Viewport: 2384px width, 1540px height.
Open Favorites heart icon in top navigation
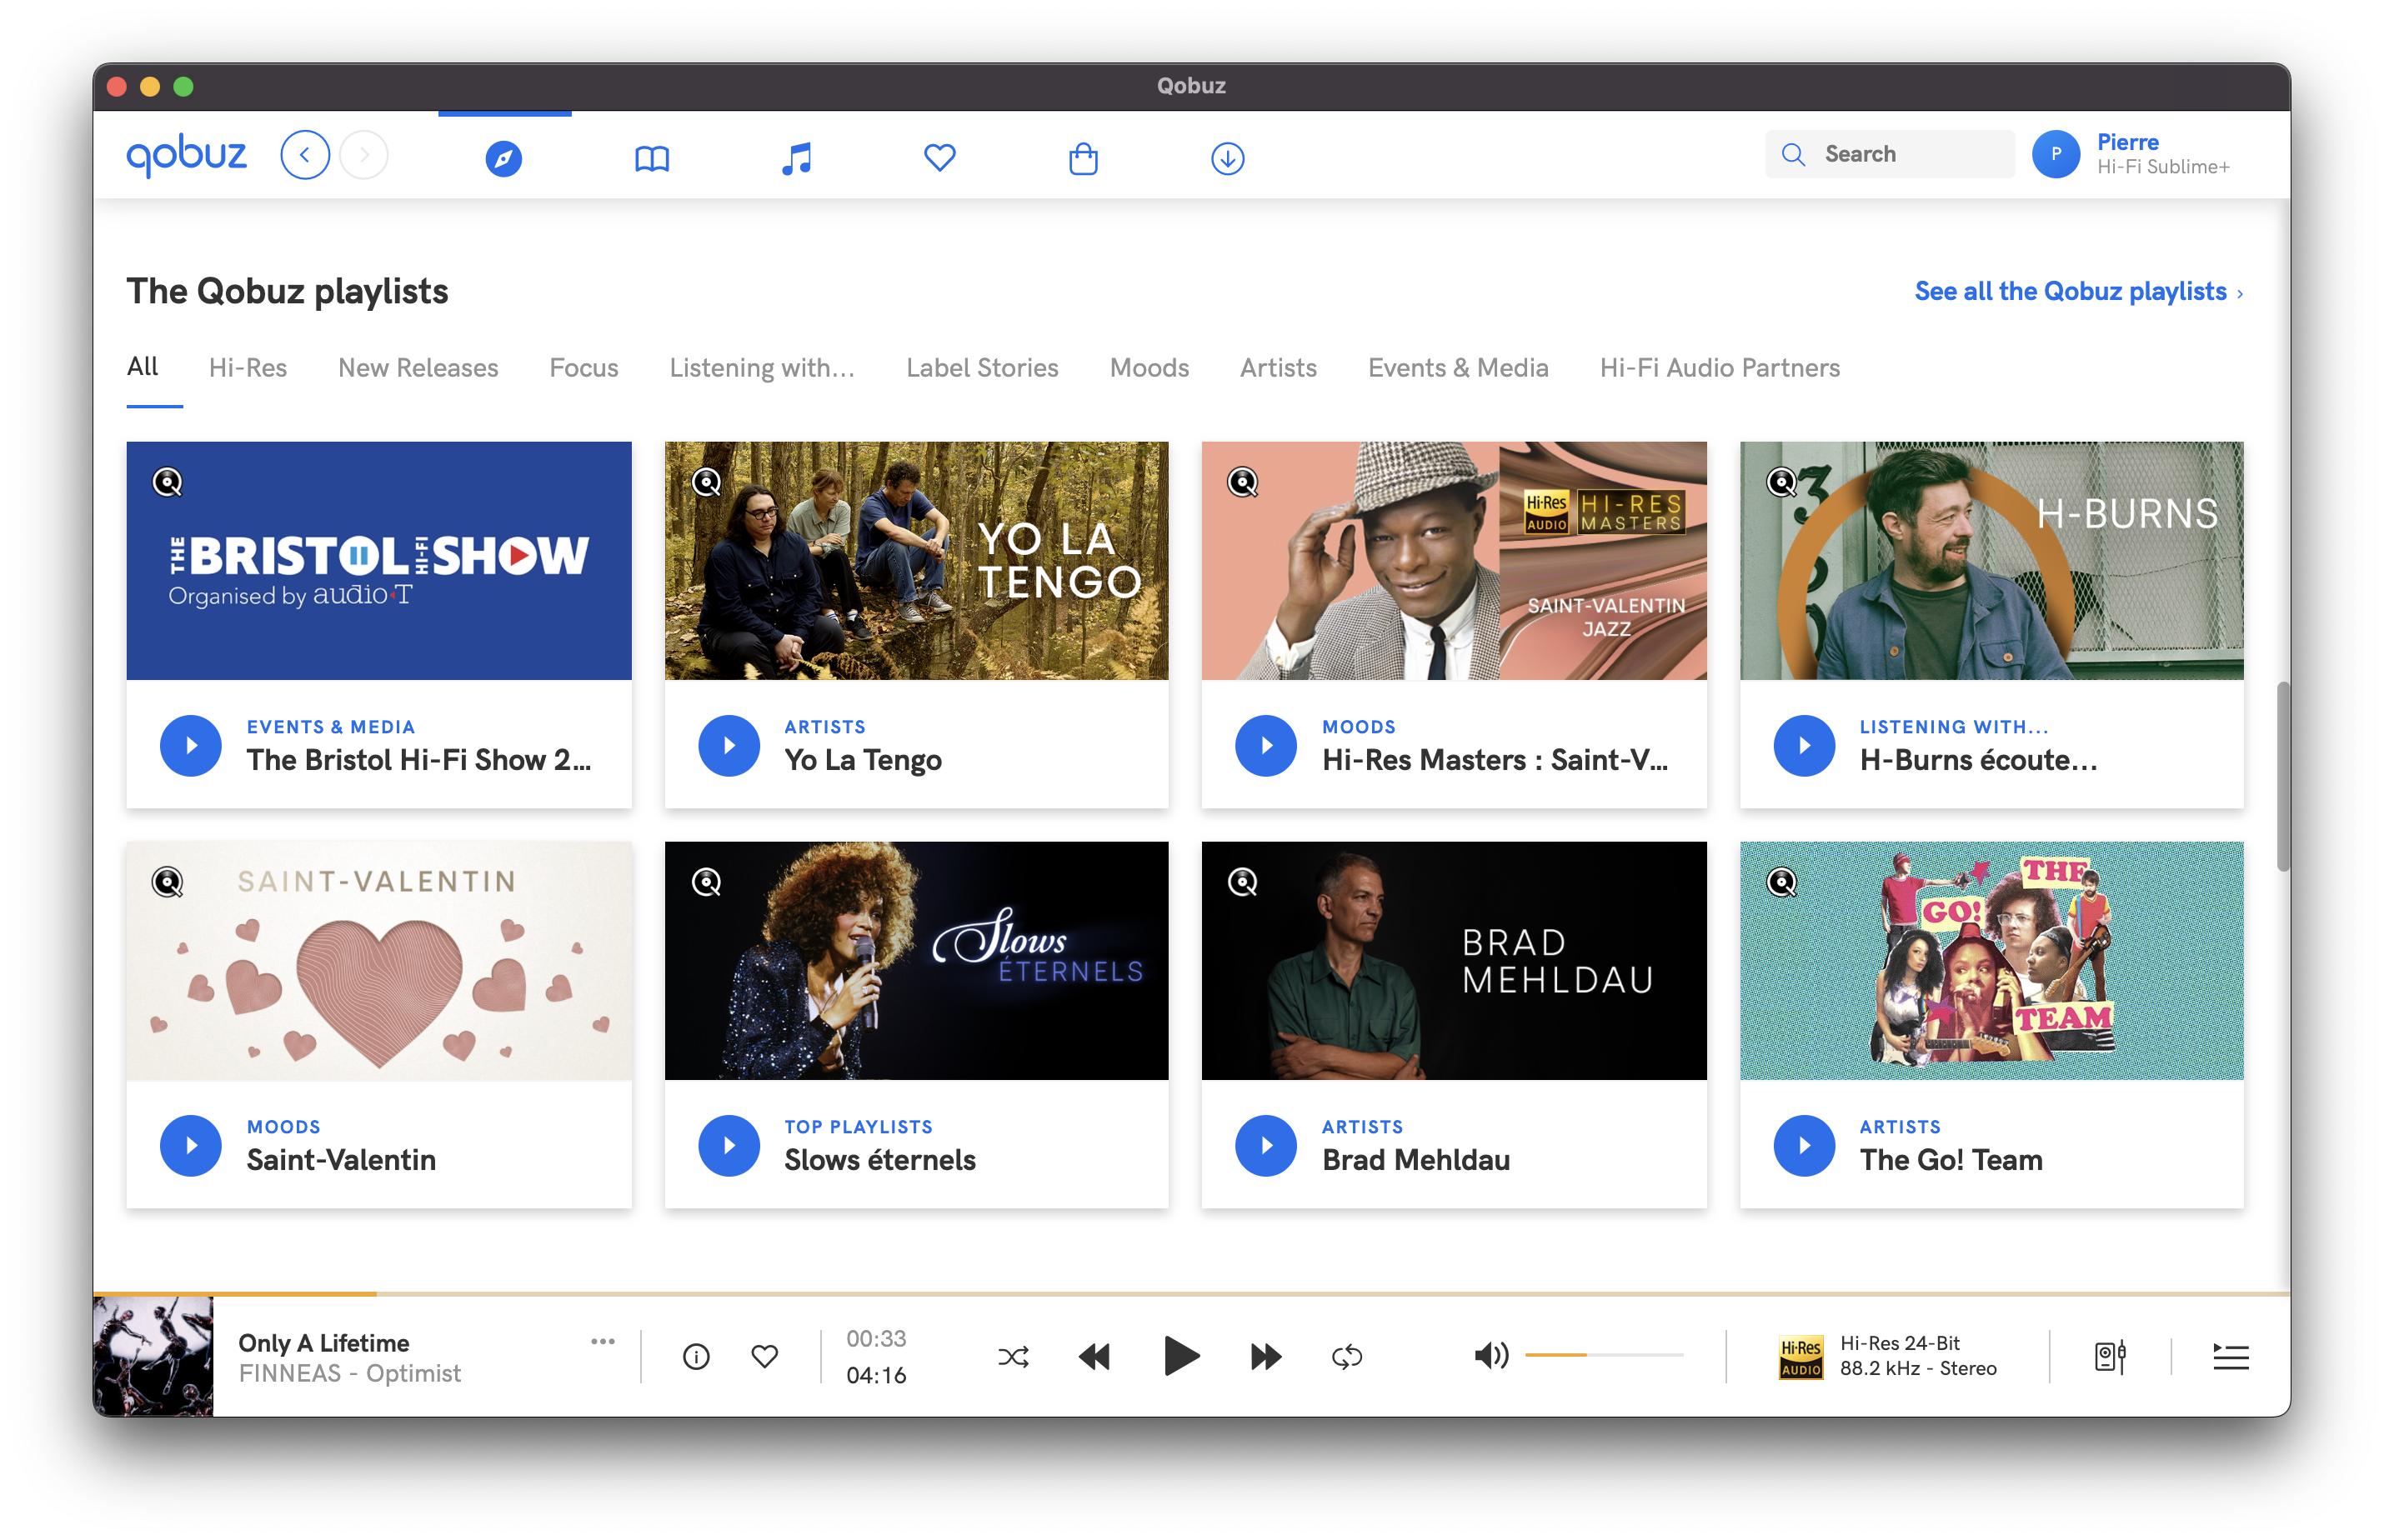[939, 157]
